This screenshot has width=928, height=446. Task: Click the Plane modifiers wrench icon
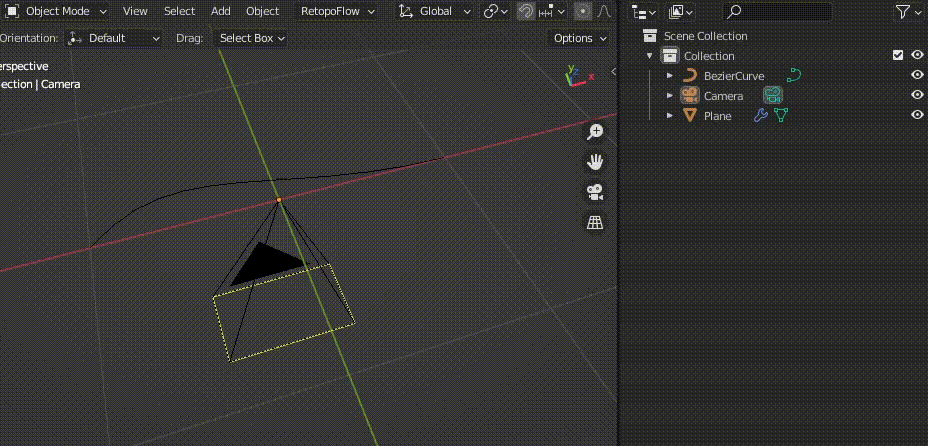pyautogui.click(x=760, y=116)
